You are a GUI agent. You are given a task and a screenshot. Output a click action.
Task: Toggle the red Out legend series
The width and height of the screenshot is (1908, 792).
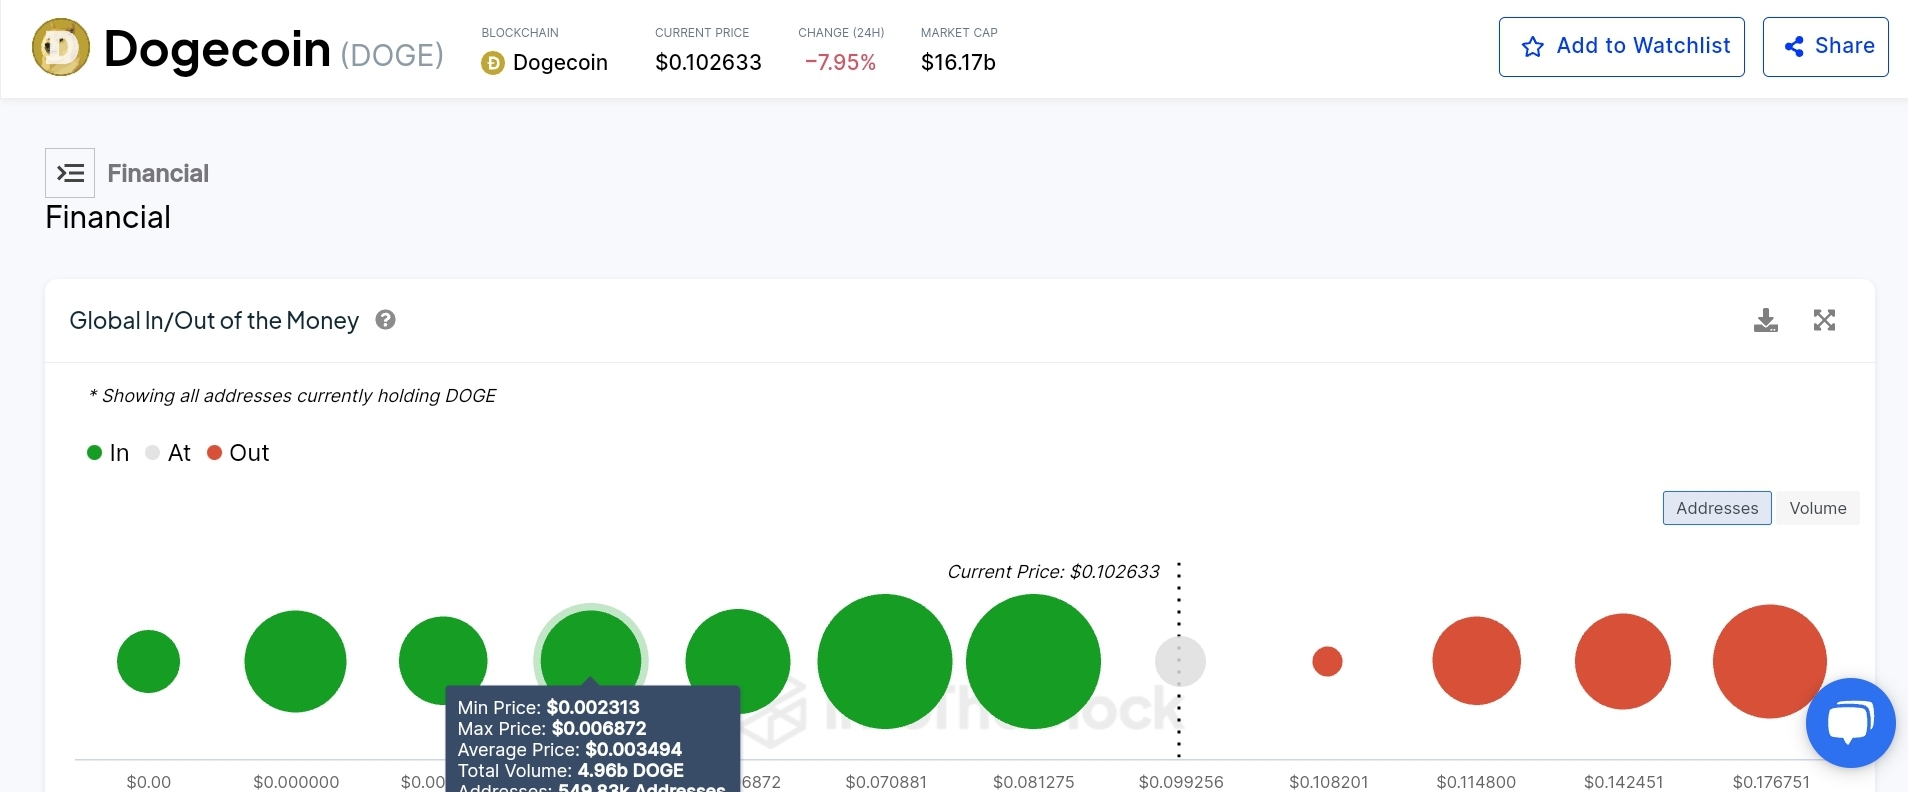238,453
